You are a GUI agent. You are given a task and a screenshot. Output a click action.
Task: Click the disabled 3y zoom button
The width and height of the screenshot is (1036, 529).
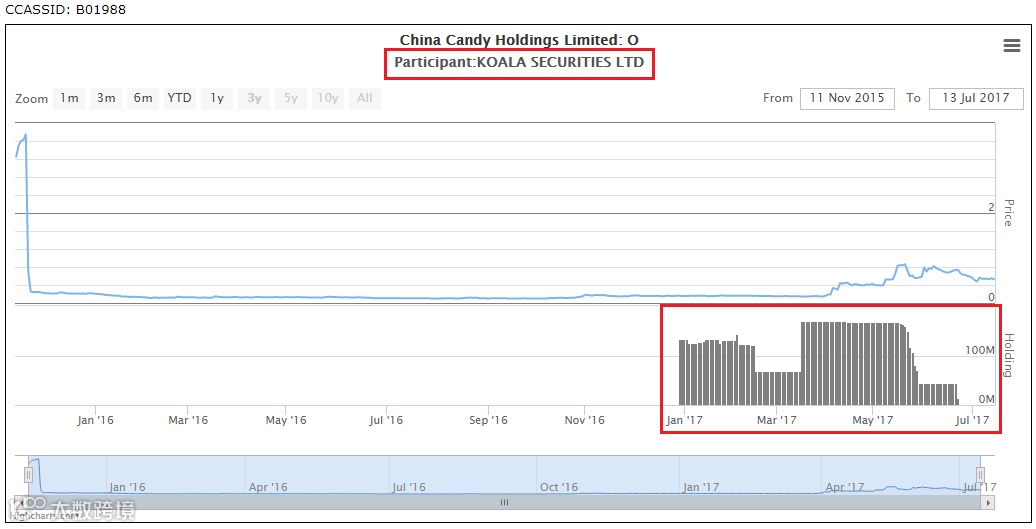pos(254,98)
